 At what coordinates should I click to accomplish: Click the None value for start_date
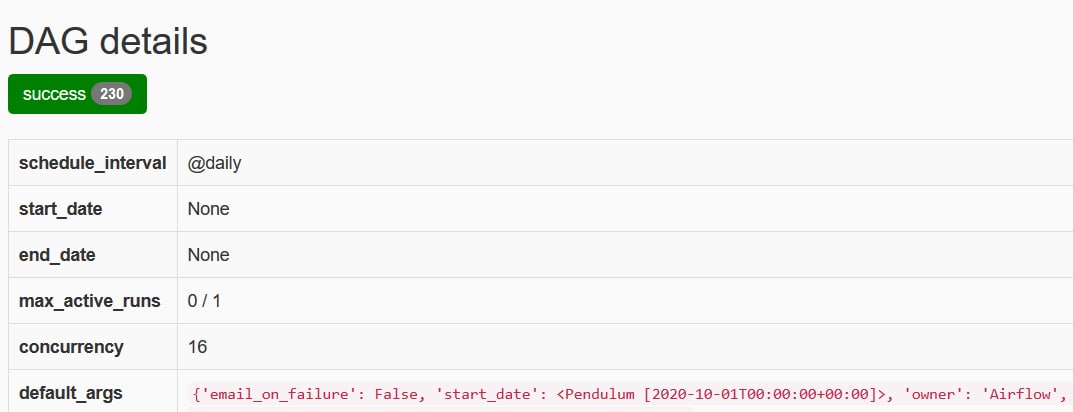point(209,209)
